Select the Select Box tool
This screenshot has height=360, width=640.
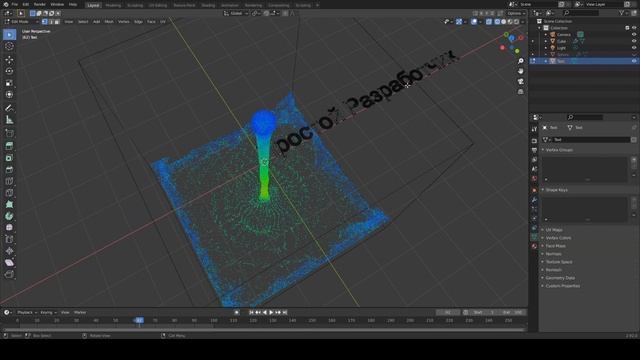click(x=9, y=35)
